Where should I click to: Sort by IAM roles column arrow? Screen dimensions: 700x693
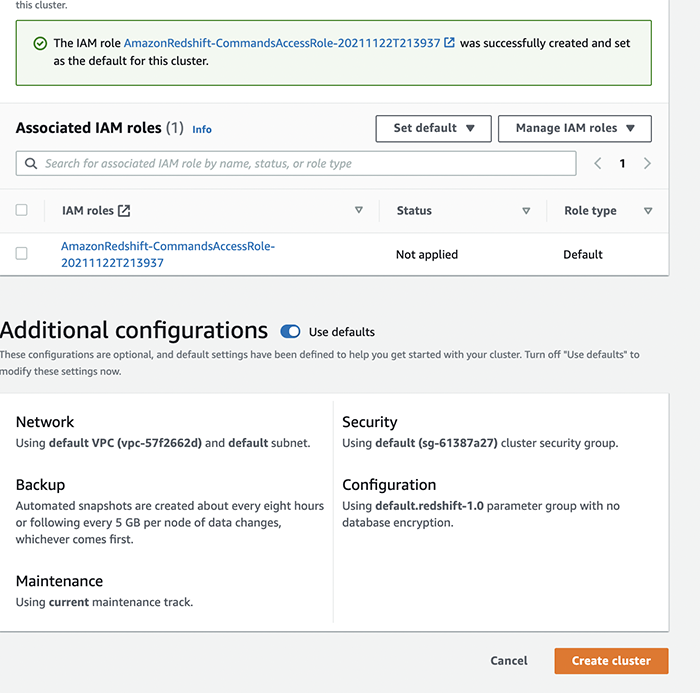click(x=359, y=211)
